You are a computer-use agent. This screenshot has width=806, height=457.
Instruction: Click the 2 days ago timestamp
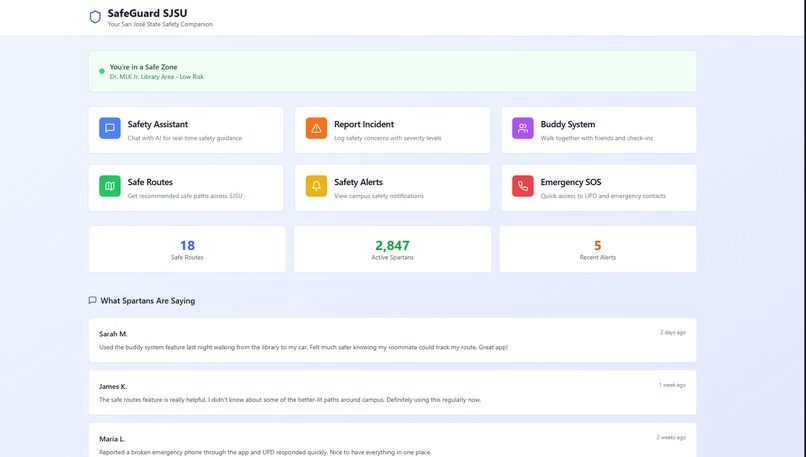673,333
